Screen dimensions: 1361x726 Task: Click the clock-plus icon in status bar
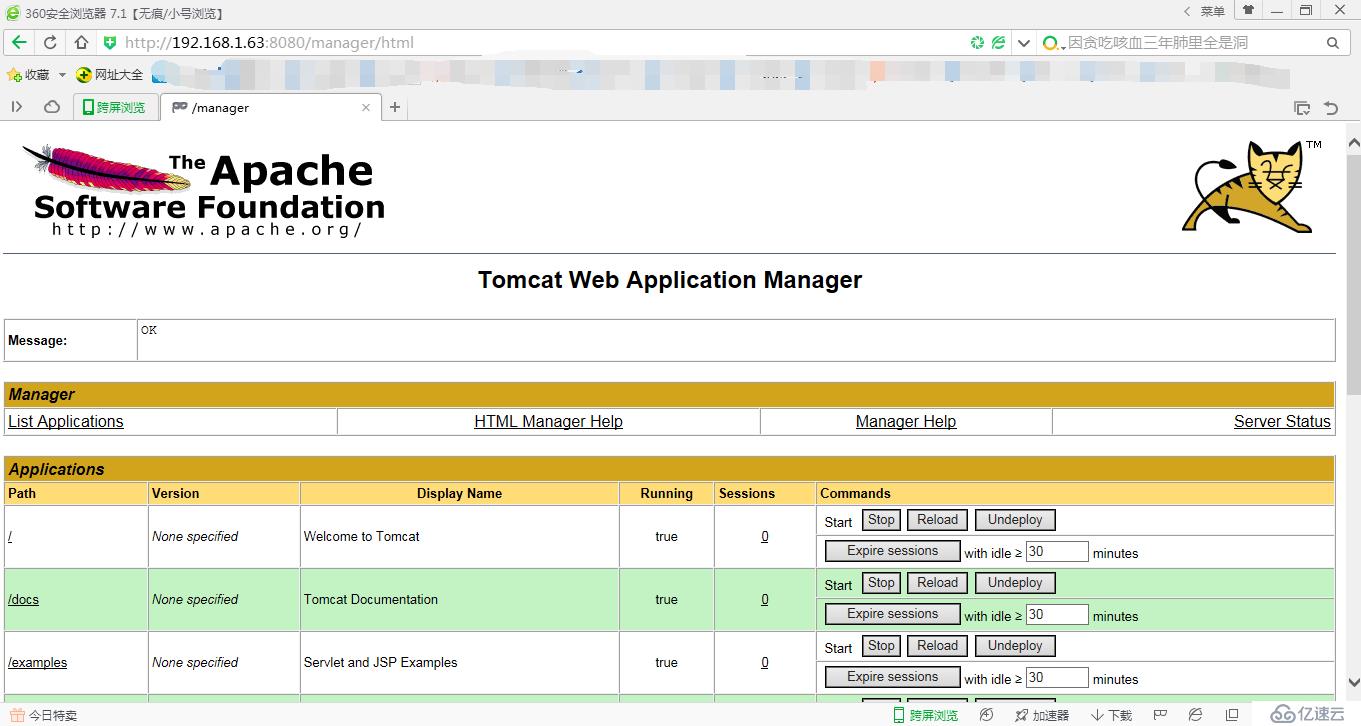tap(987, 716)
